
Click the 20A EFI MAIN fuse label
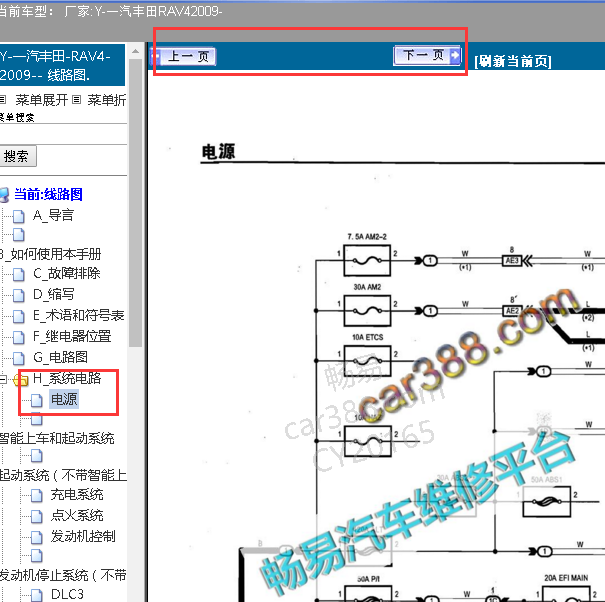pyautogui.click(x=566, y=578)
